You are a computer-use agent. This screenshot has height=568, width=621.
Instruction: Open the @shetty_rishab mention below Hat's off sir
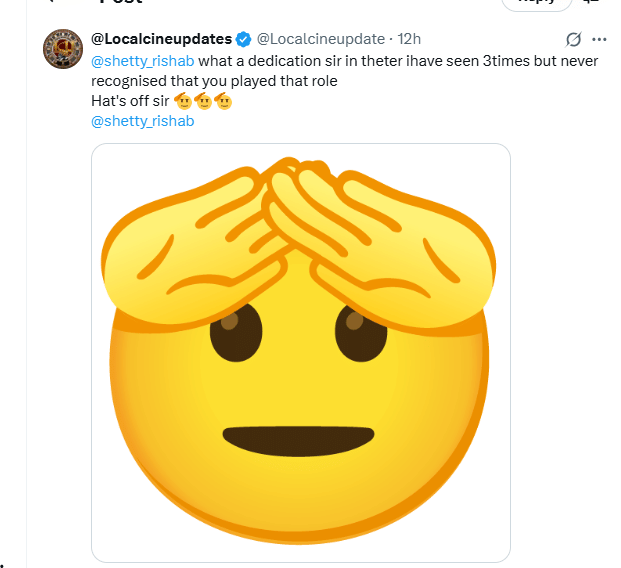coord(143,121)
